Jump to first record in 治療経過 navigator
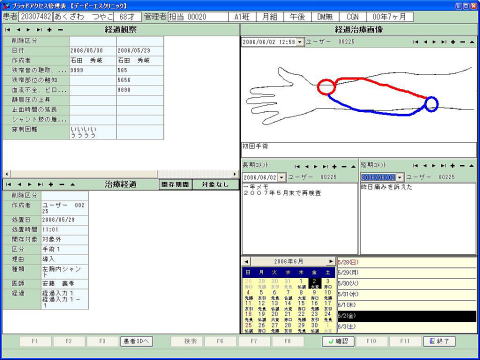Viewport: 480px width, 360px height. 9,184
